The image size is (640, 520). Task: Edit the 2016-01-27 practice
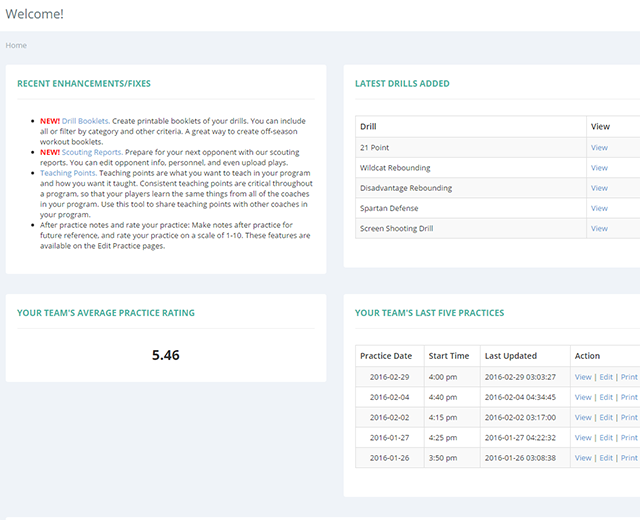coord(606,437)
